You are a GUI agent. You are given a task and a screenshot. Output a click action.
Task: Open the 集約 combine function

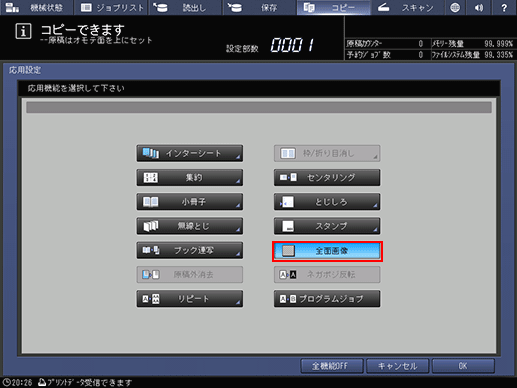tap(190, 178)
